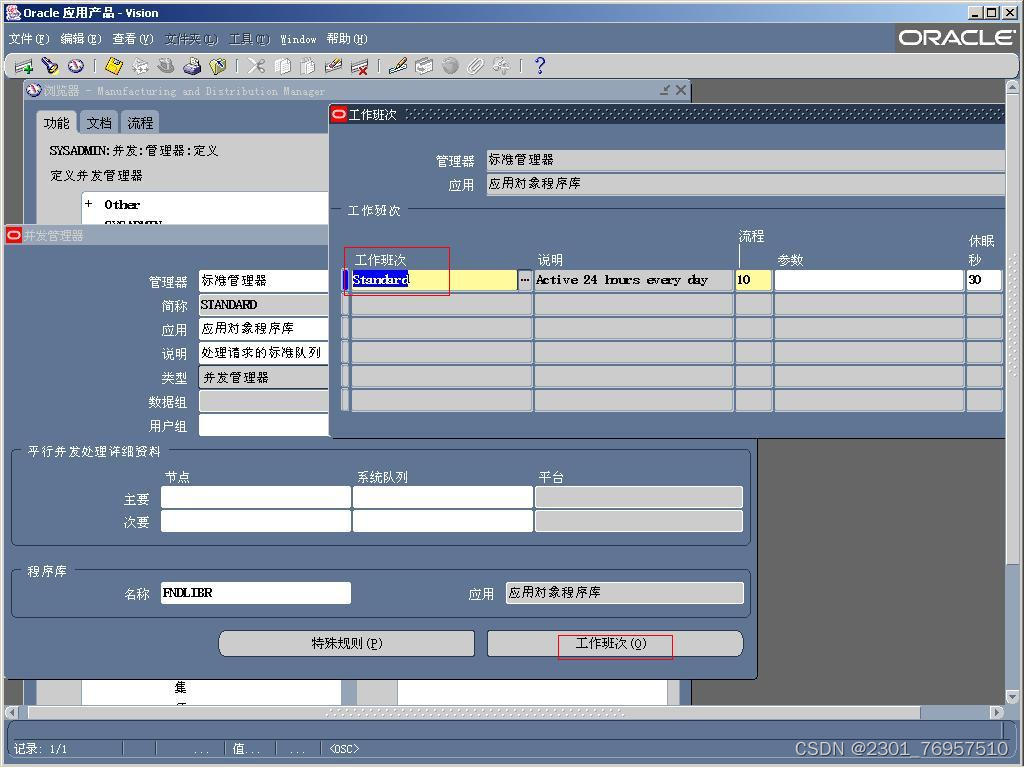The image size is (1024, 768).
Task: Click the Oracle icon on the 并发管理器 title bar
Action: point(14,235)
